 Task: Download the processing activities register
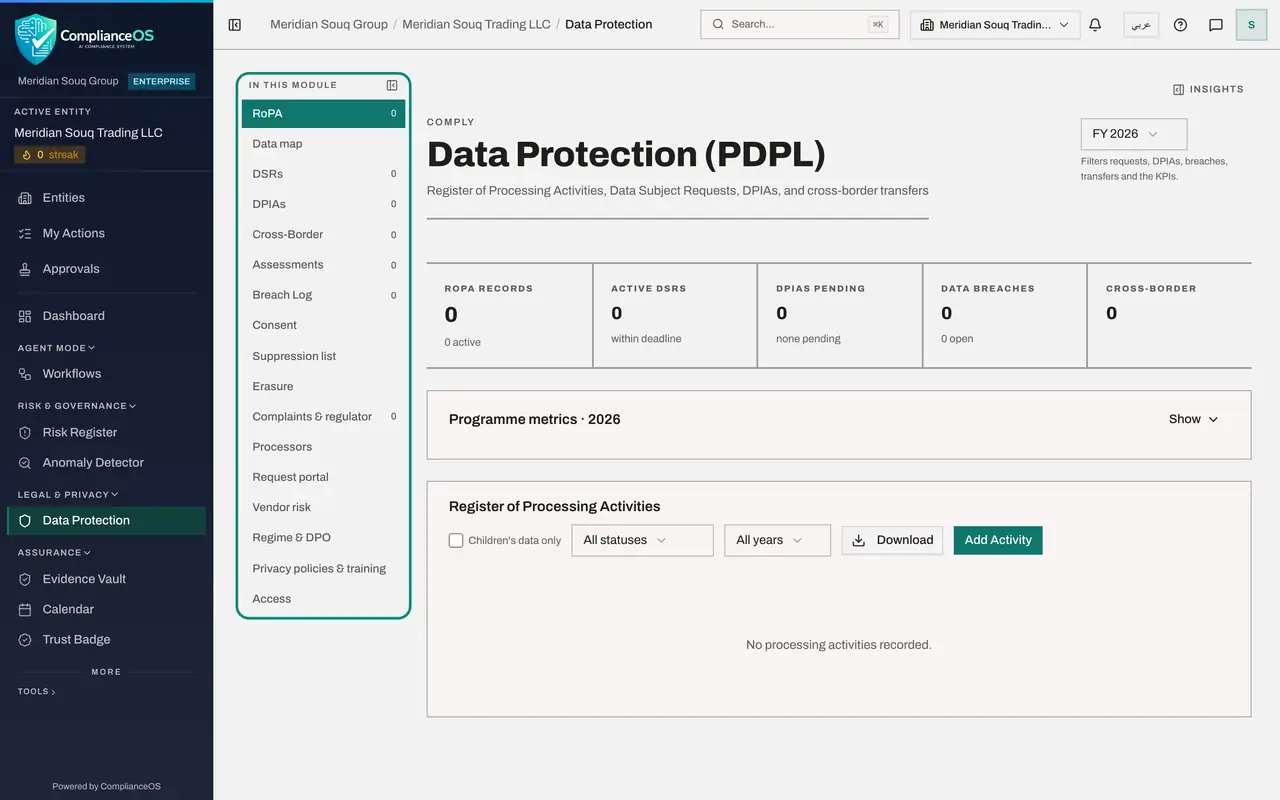[x=892, y=540]
